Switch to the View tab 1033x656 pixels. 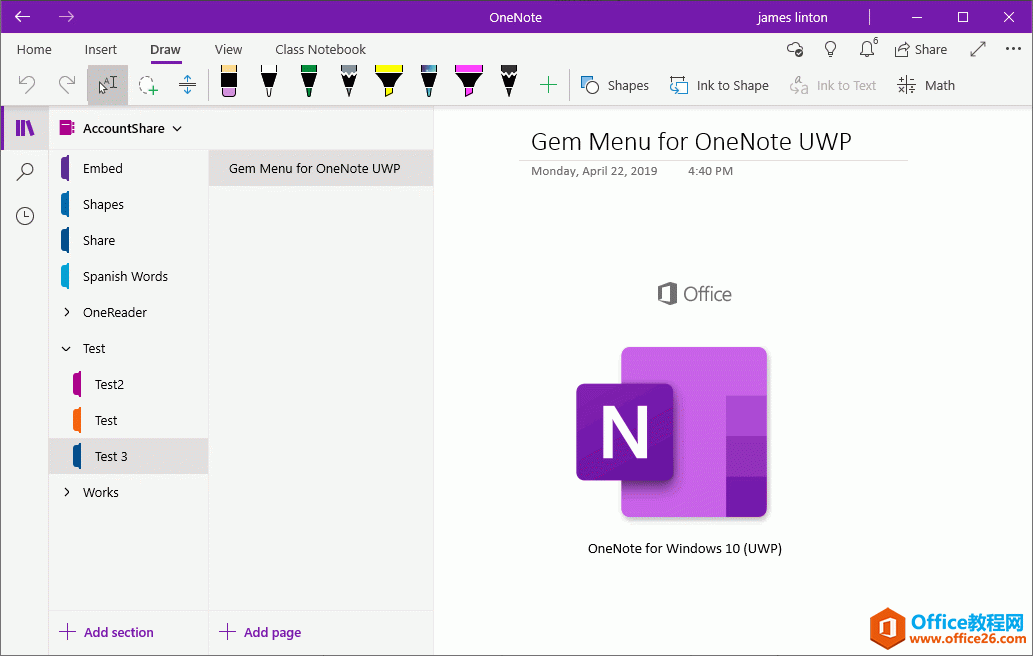click(228, 49)
